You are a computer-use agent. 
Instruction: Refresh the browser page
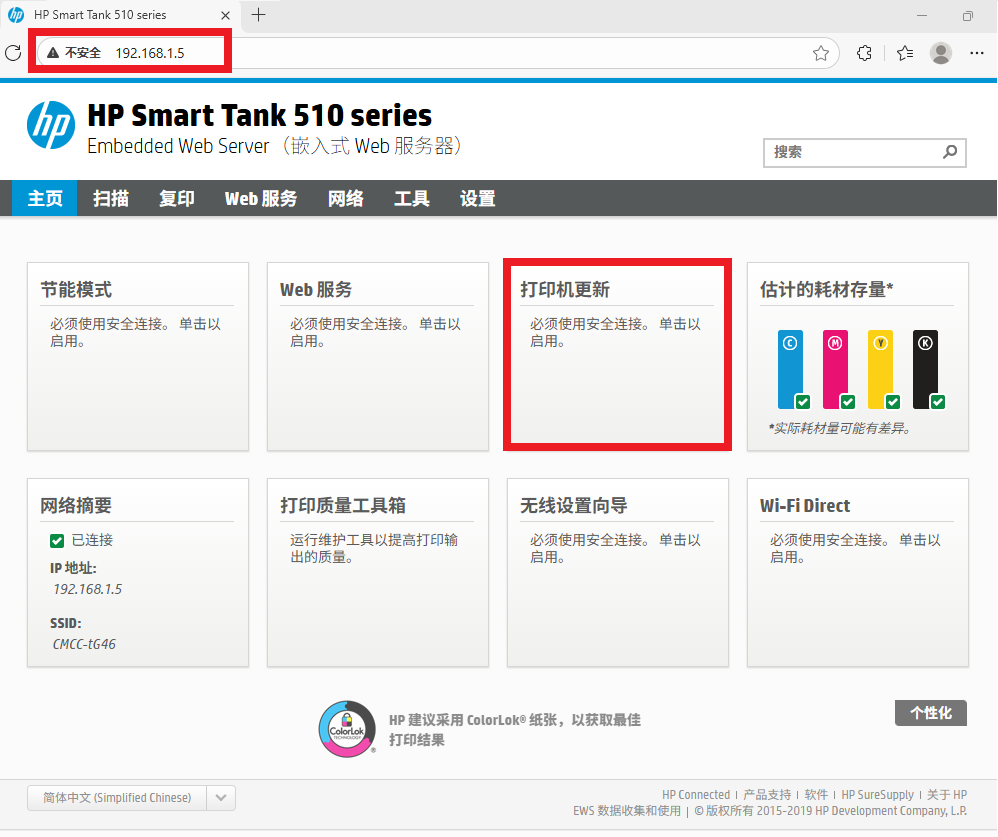pyautogui.click(x=13, y=53)
